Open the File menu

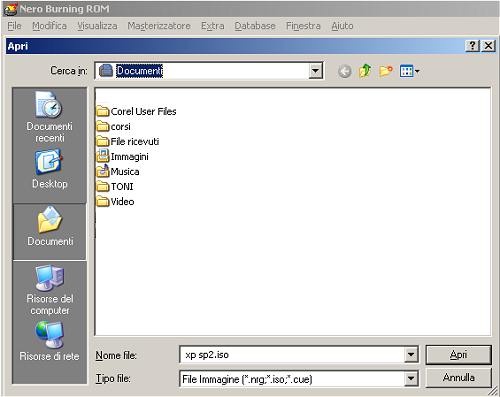[14, 26]
